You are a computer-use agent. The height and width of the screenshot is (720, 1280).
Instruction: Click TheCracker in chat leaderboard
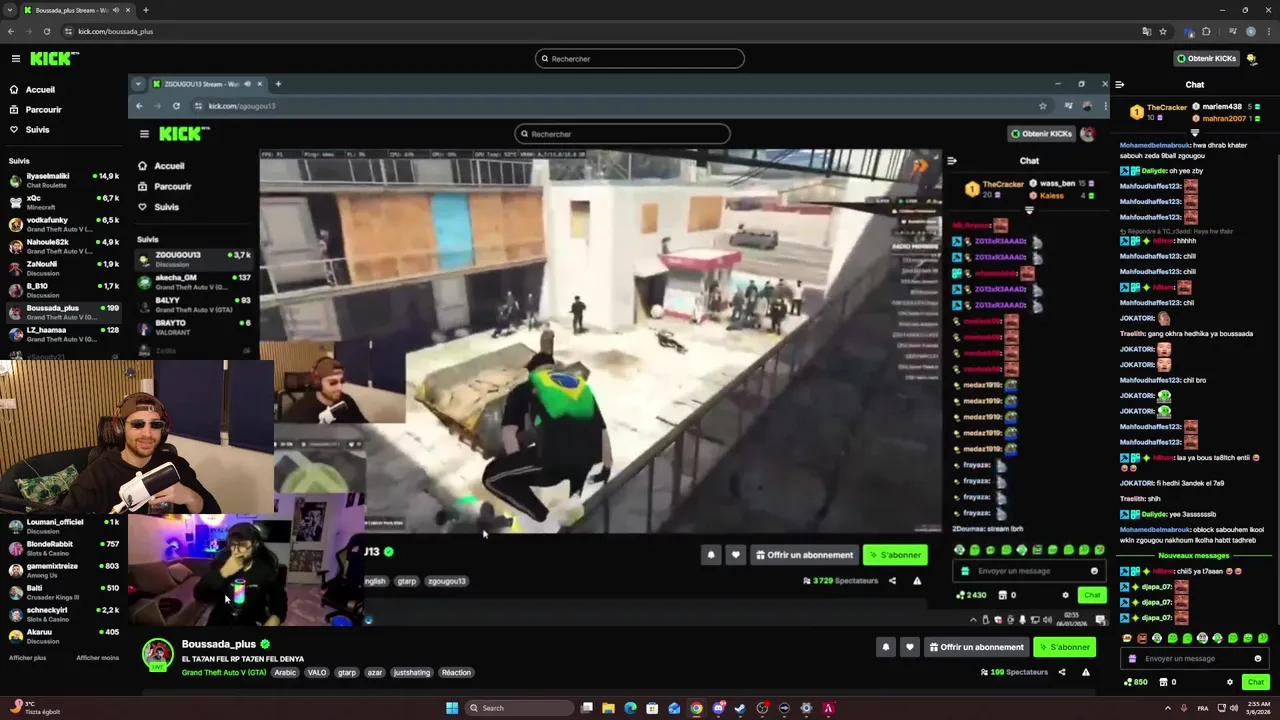click(x=1166, y=107)
